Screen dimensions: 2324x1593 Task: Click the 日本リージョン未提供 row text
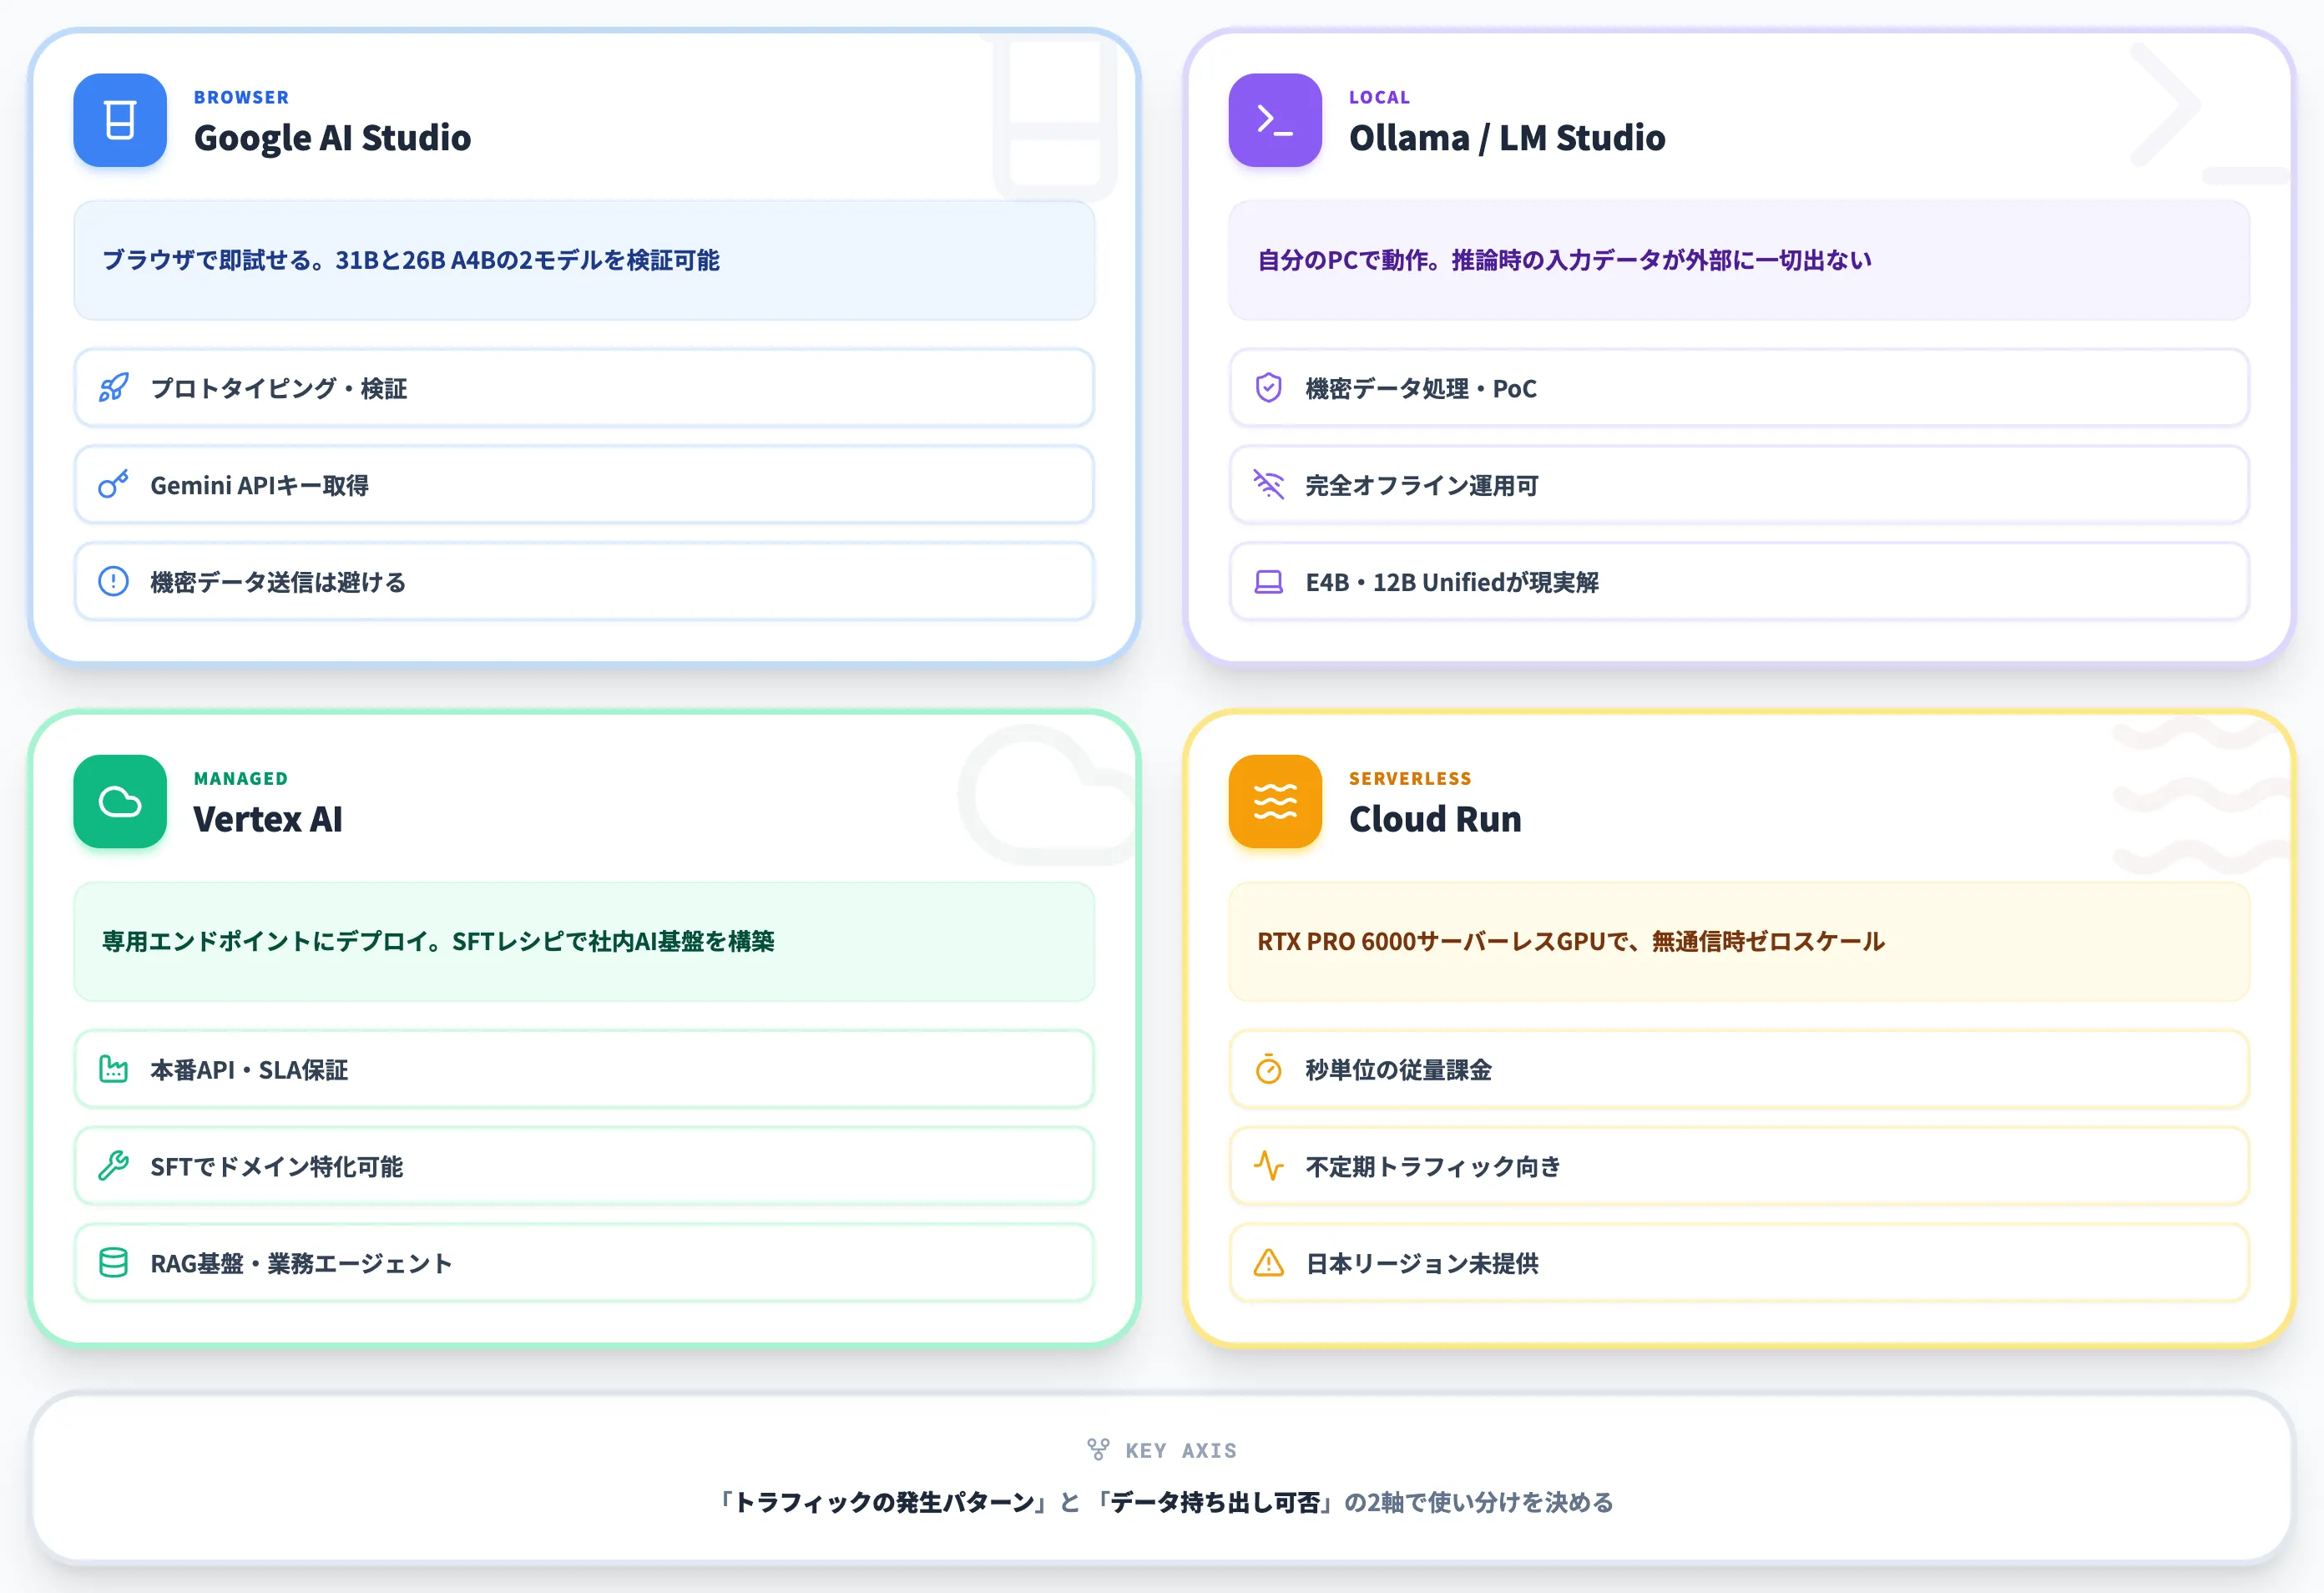[x=1422, y=1264]
